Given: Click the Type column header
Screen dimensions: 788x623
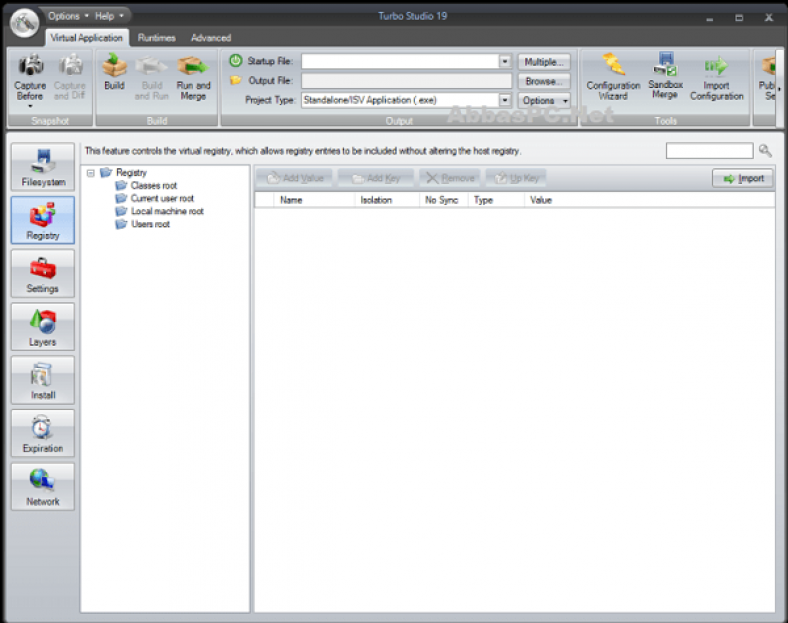Looking at the screenshot, I should (x=496, y=200).
